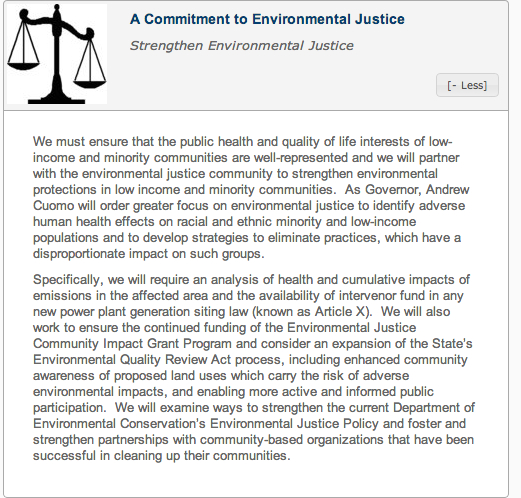This screenshot has height=498, width=521.
Task: Collapse the section with the Less button
Action: coord(467,85)
